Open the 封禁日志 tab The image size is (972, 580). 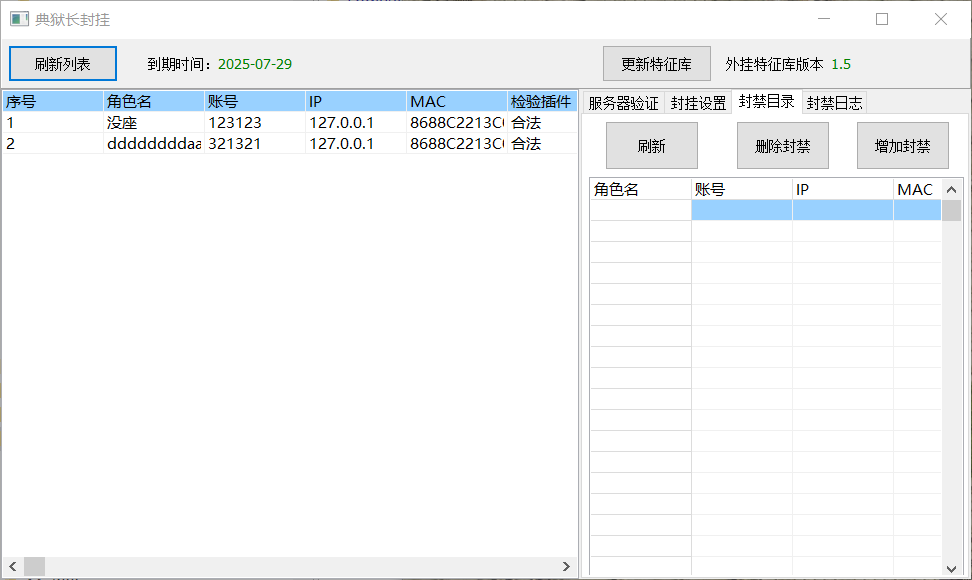click(834, 103)
